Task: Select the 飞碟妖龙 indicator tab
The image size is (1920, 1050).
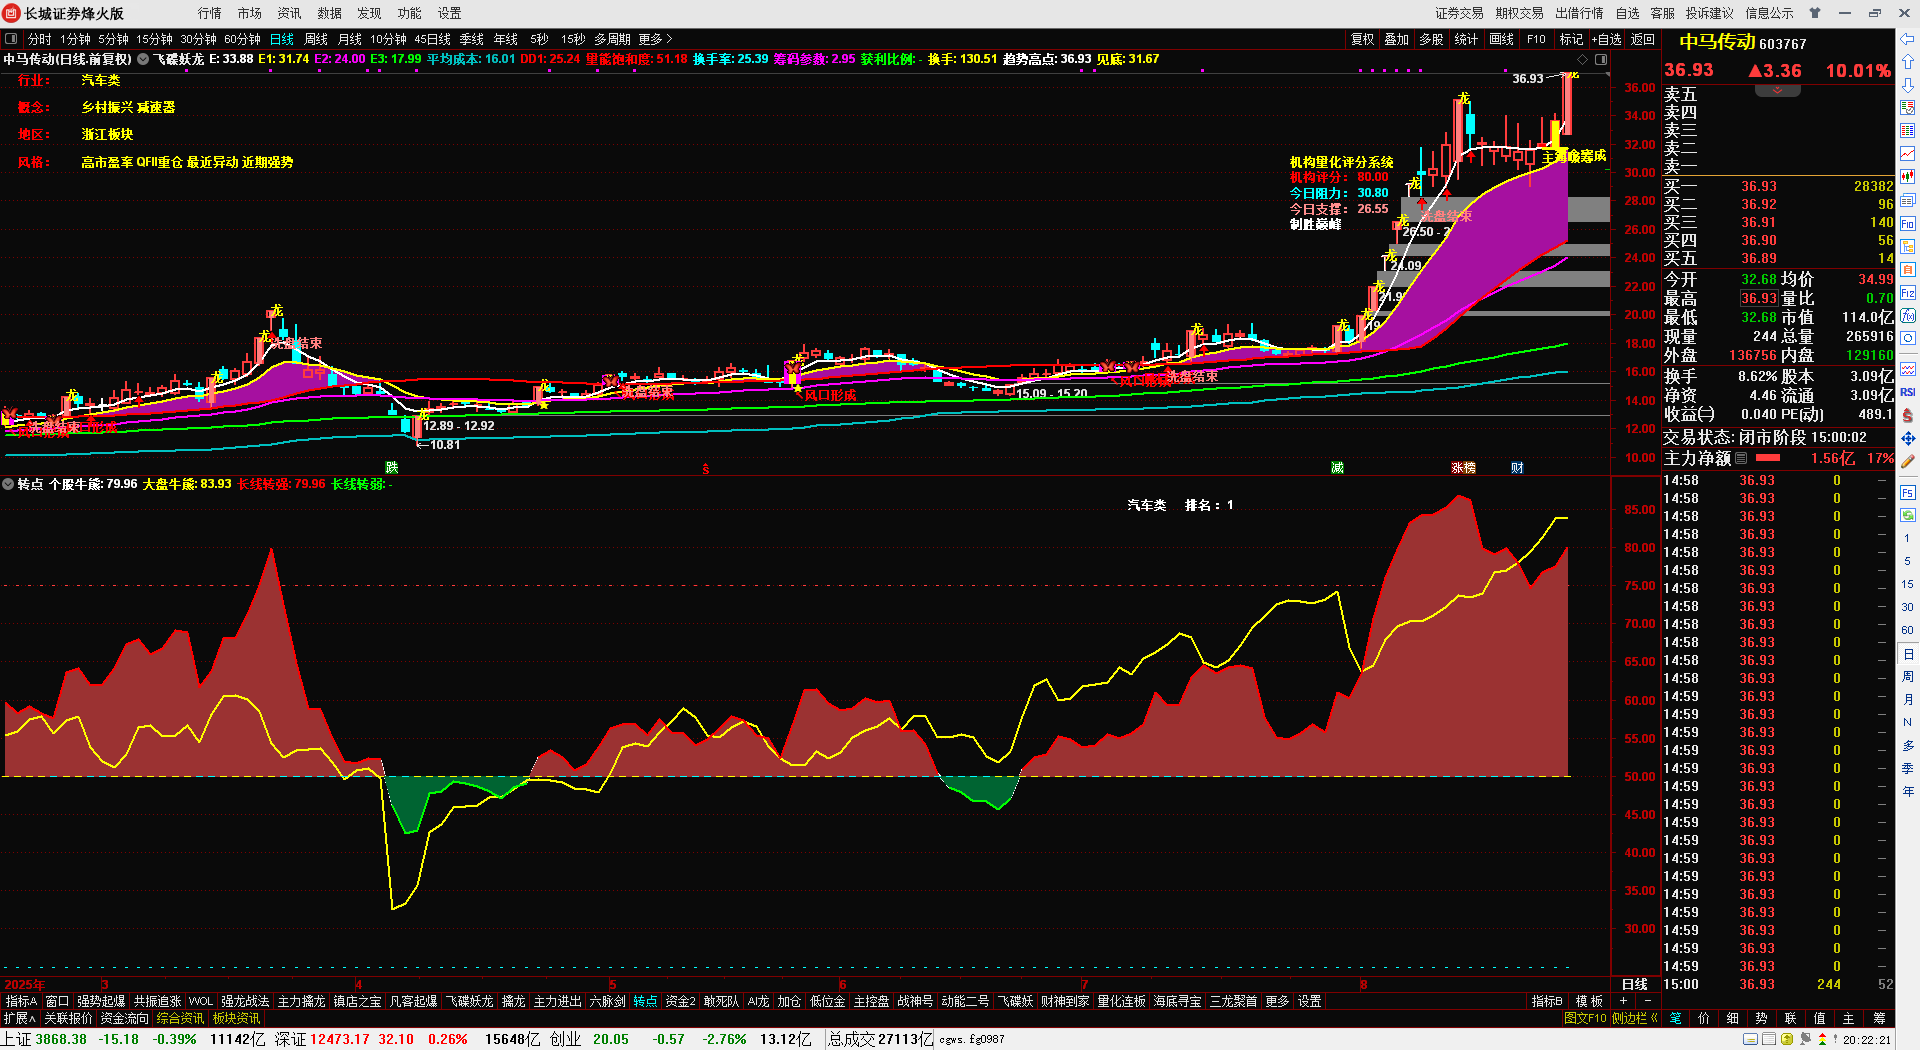Action: [x=469, y=1001]
